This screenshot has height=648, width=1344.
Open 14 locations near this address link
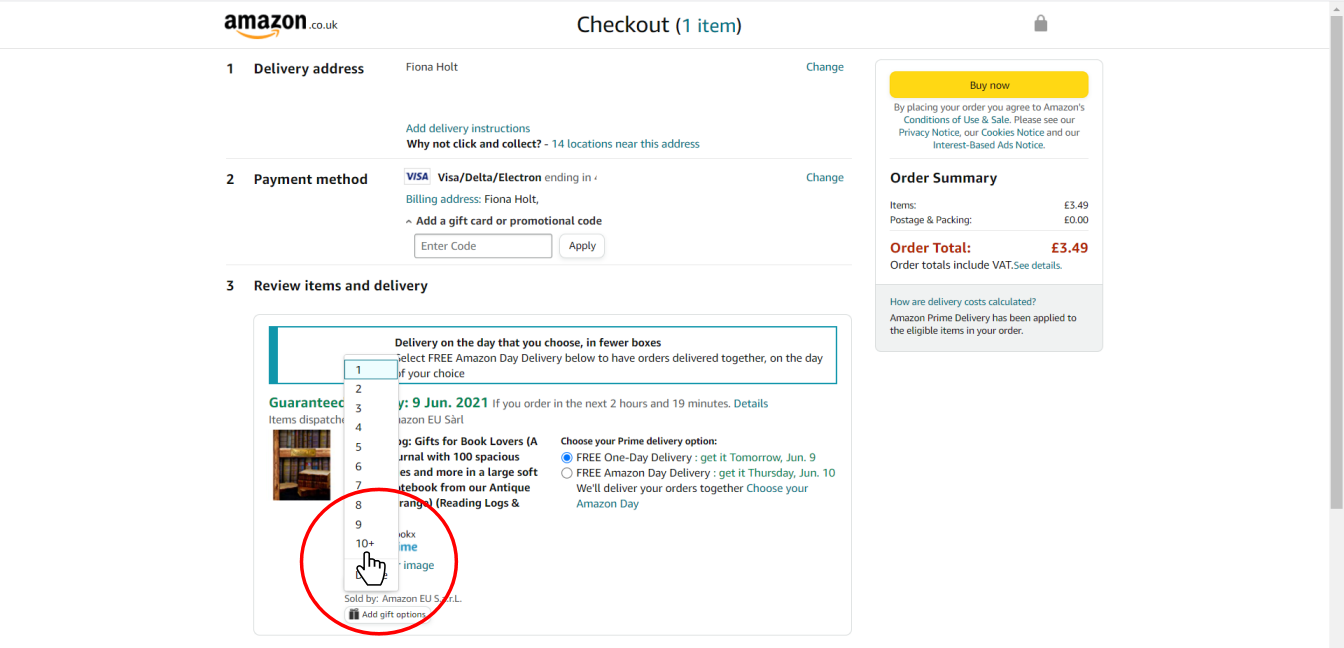tap(625, 144)
